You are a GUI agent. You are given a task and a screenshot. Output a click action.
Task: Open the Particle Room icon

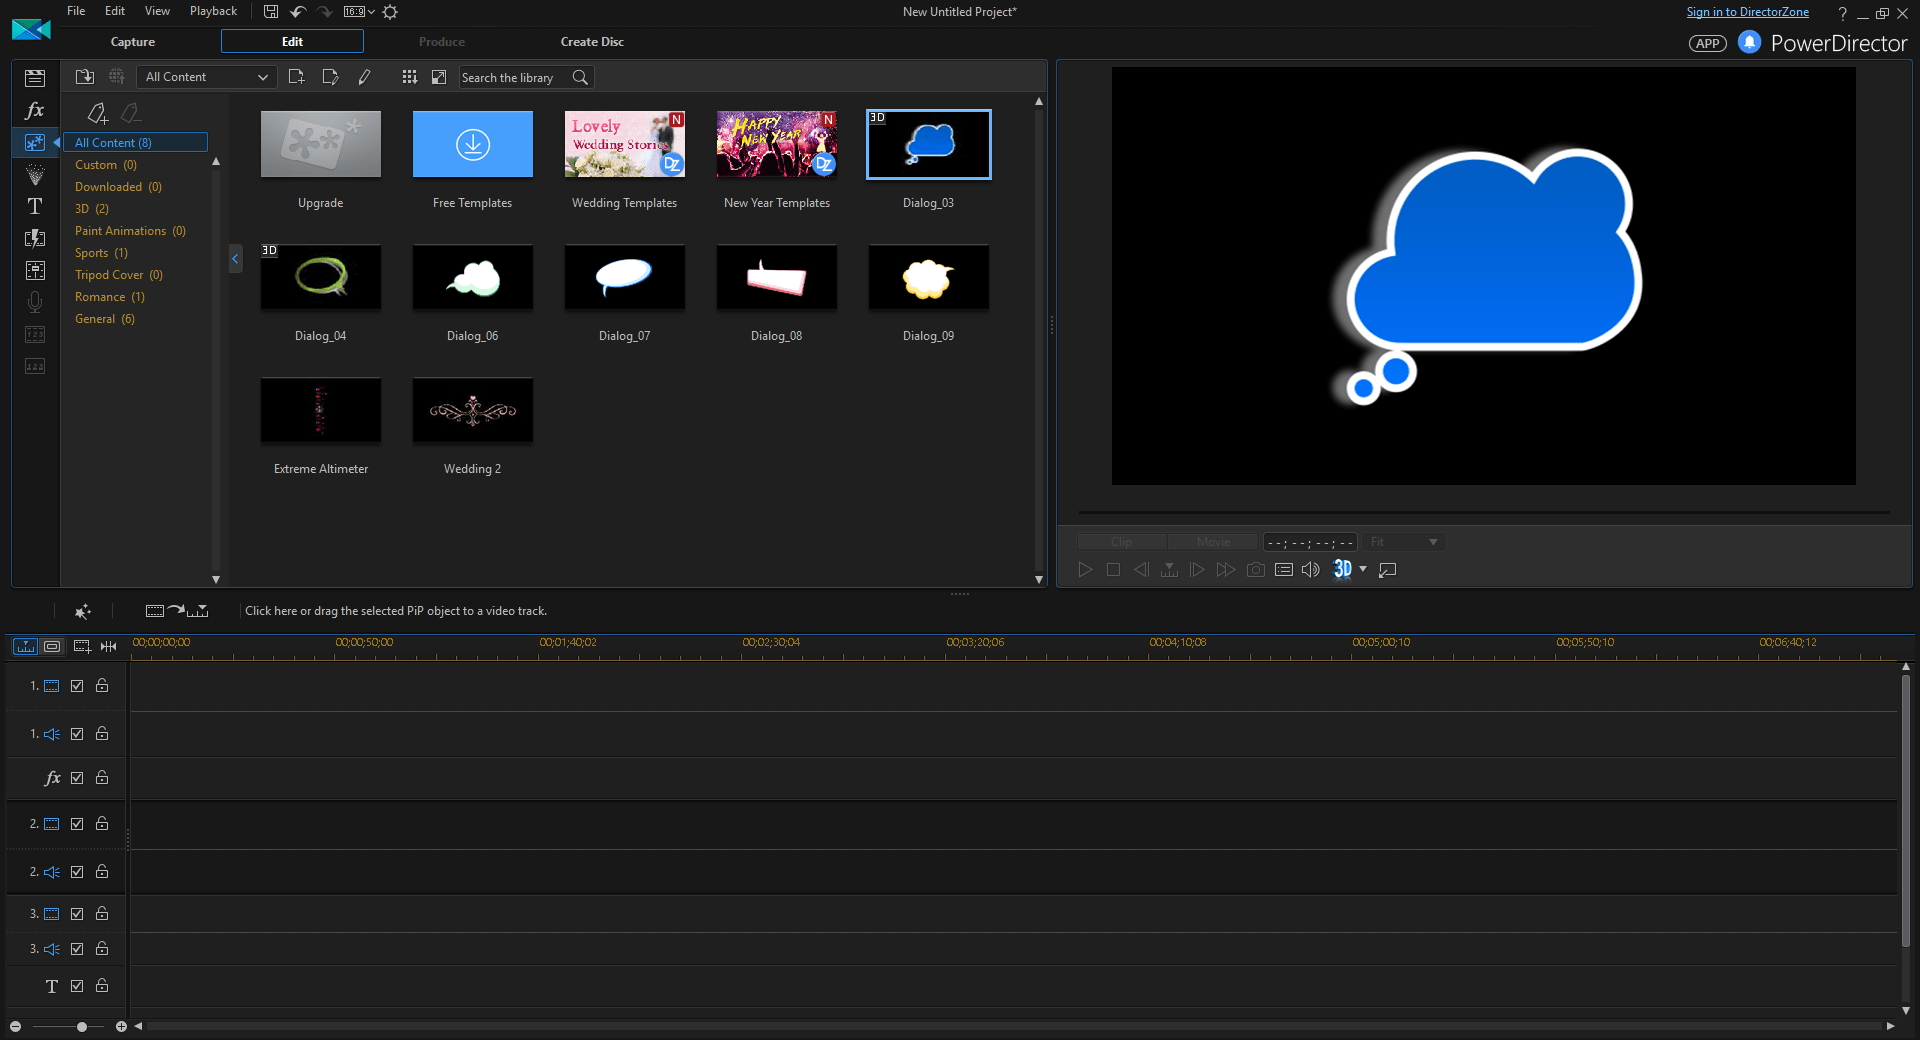(35, 175)
